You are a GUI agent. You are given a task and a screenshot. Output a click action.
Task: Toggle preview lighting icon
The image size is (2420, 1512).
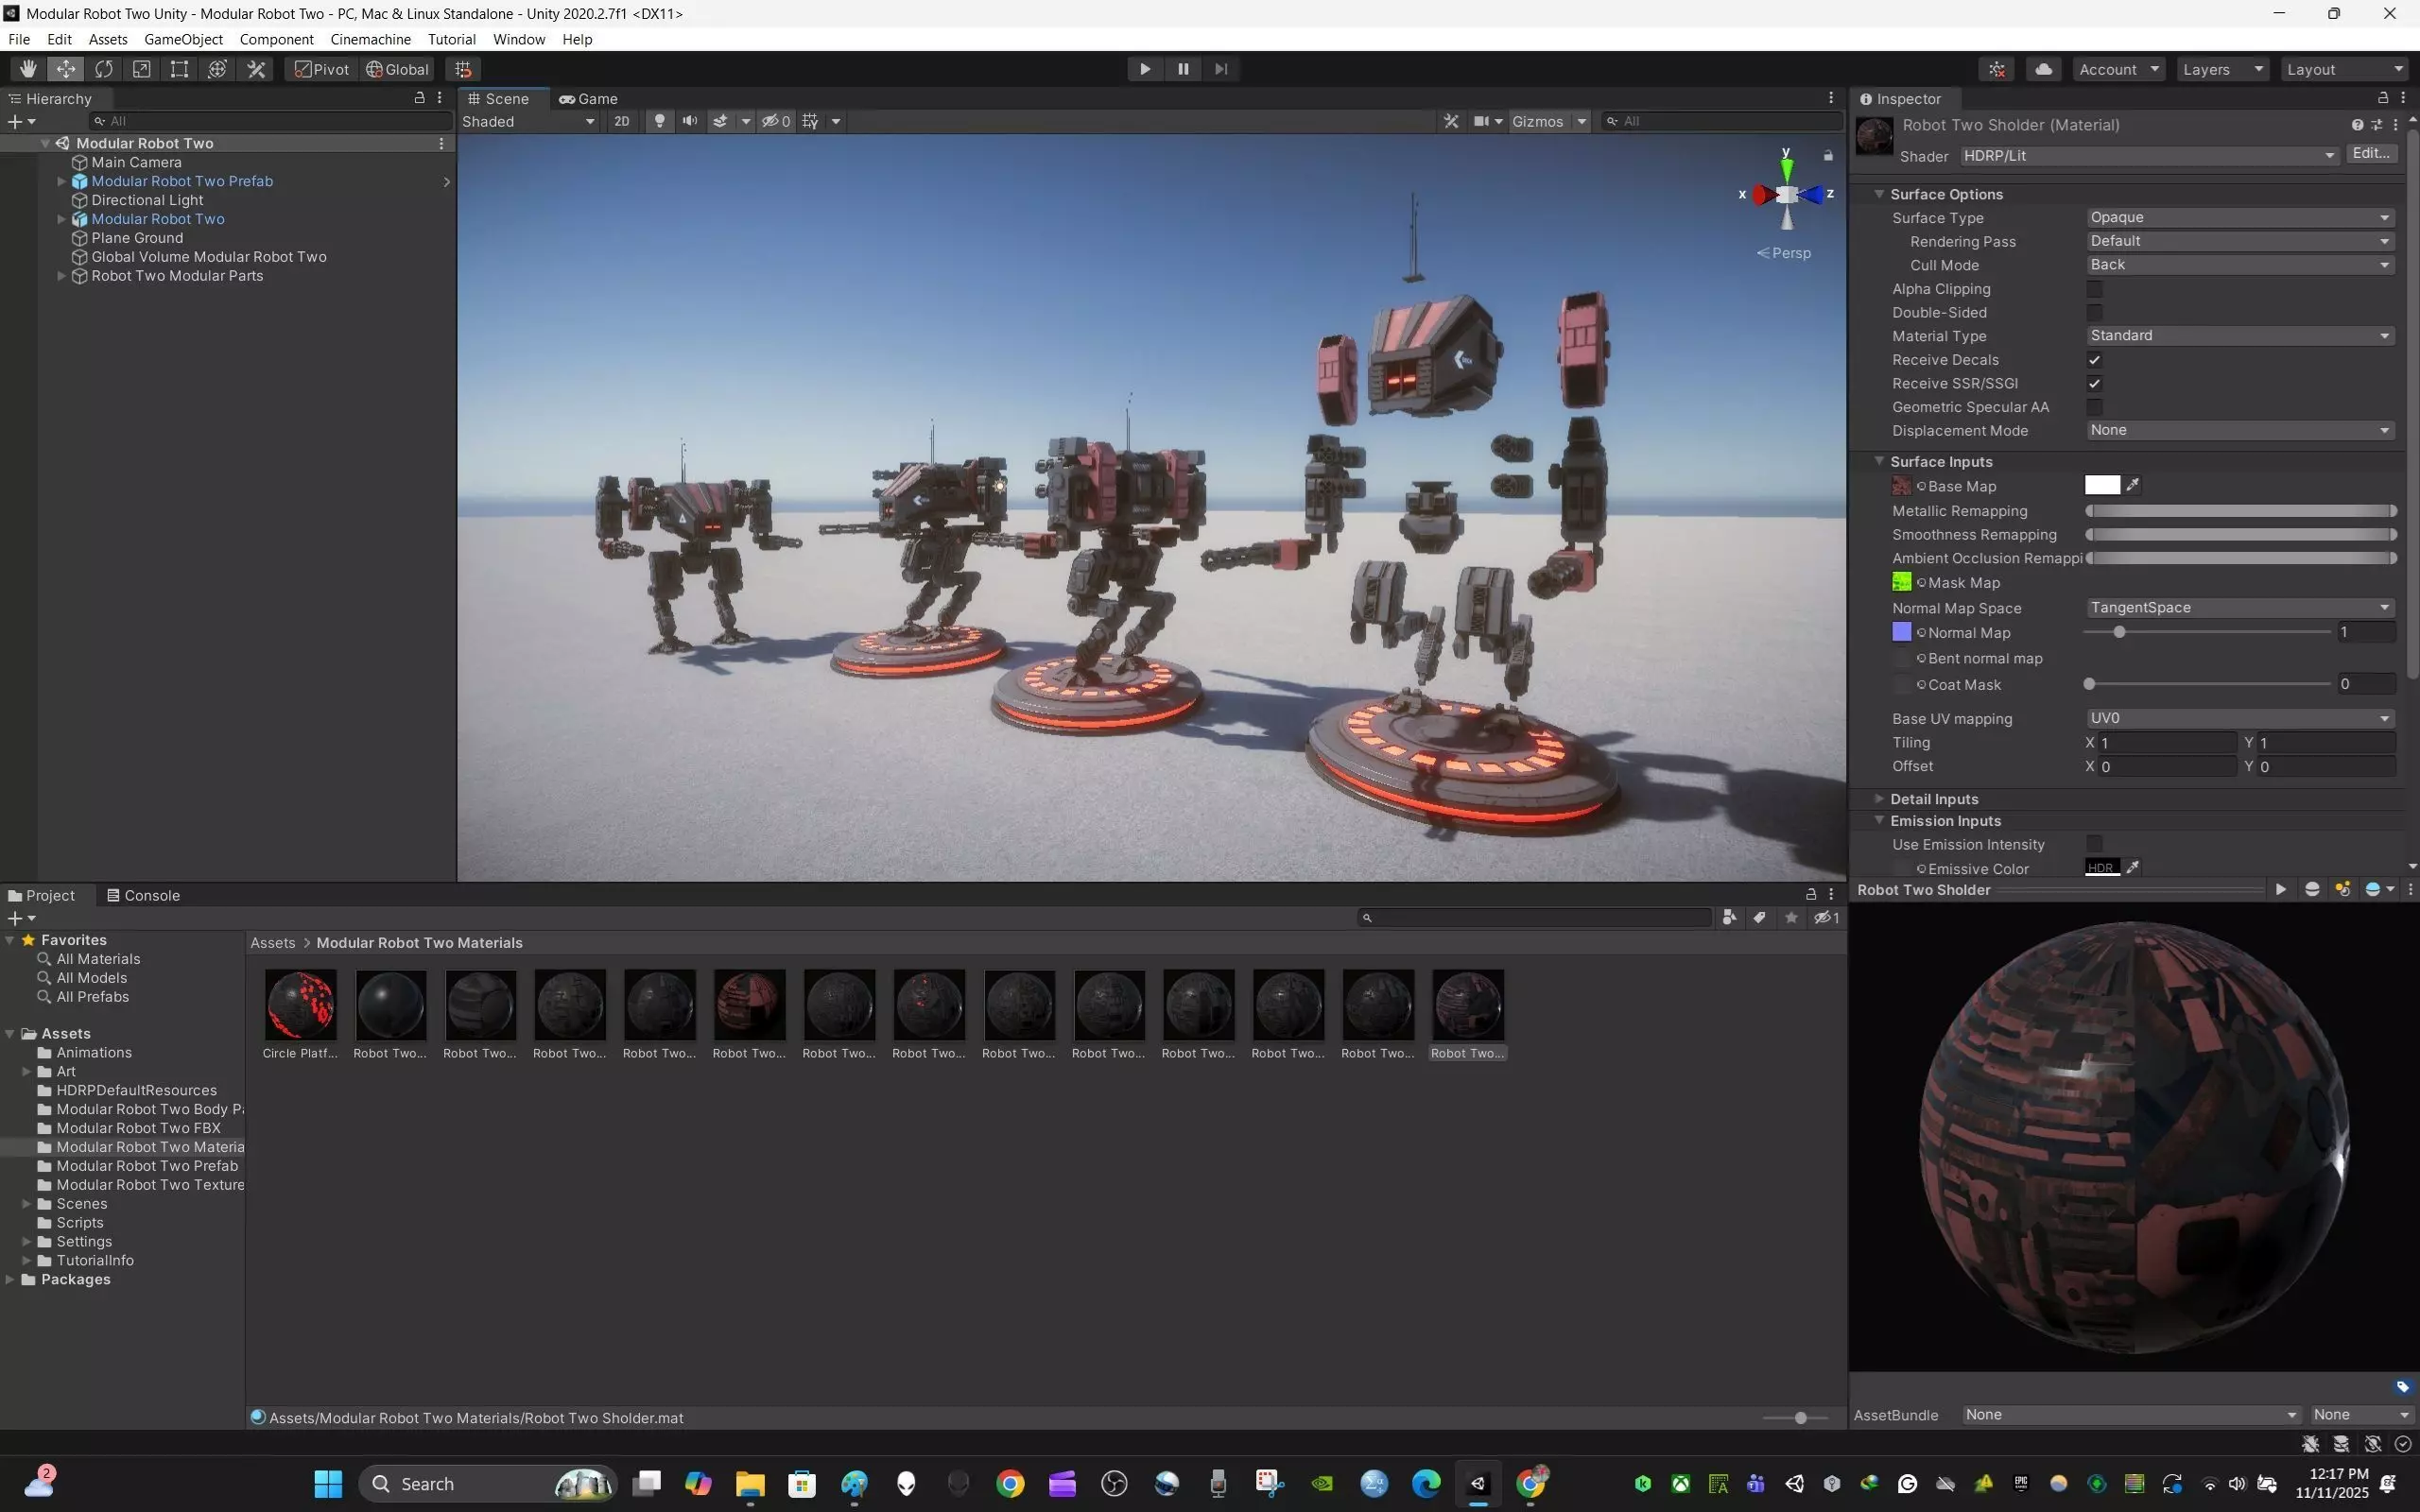click(2343, 890)
